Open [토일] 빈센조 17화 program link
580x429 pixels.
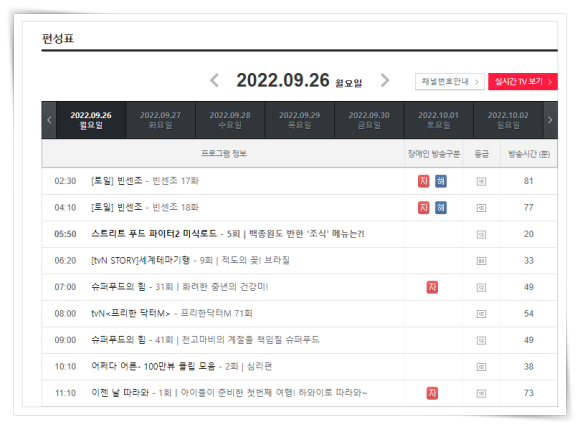coord(145,181)
